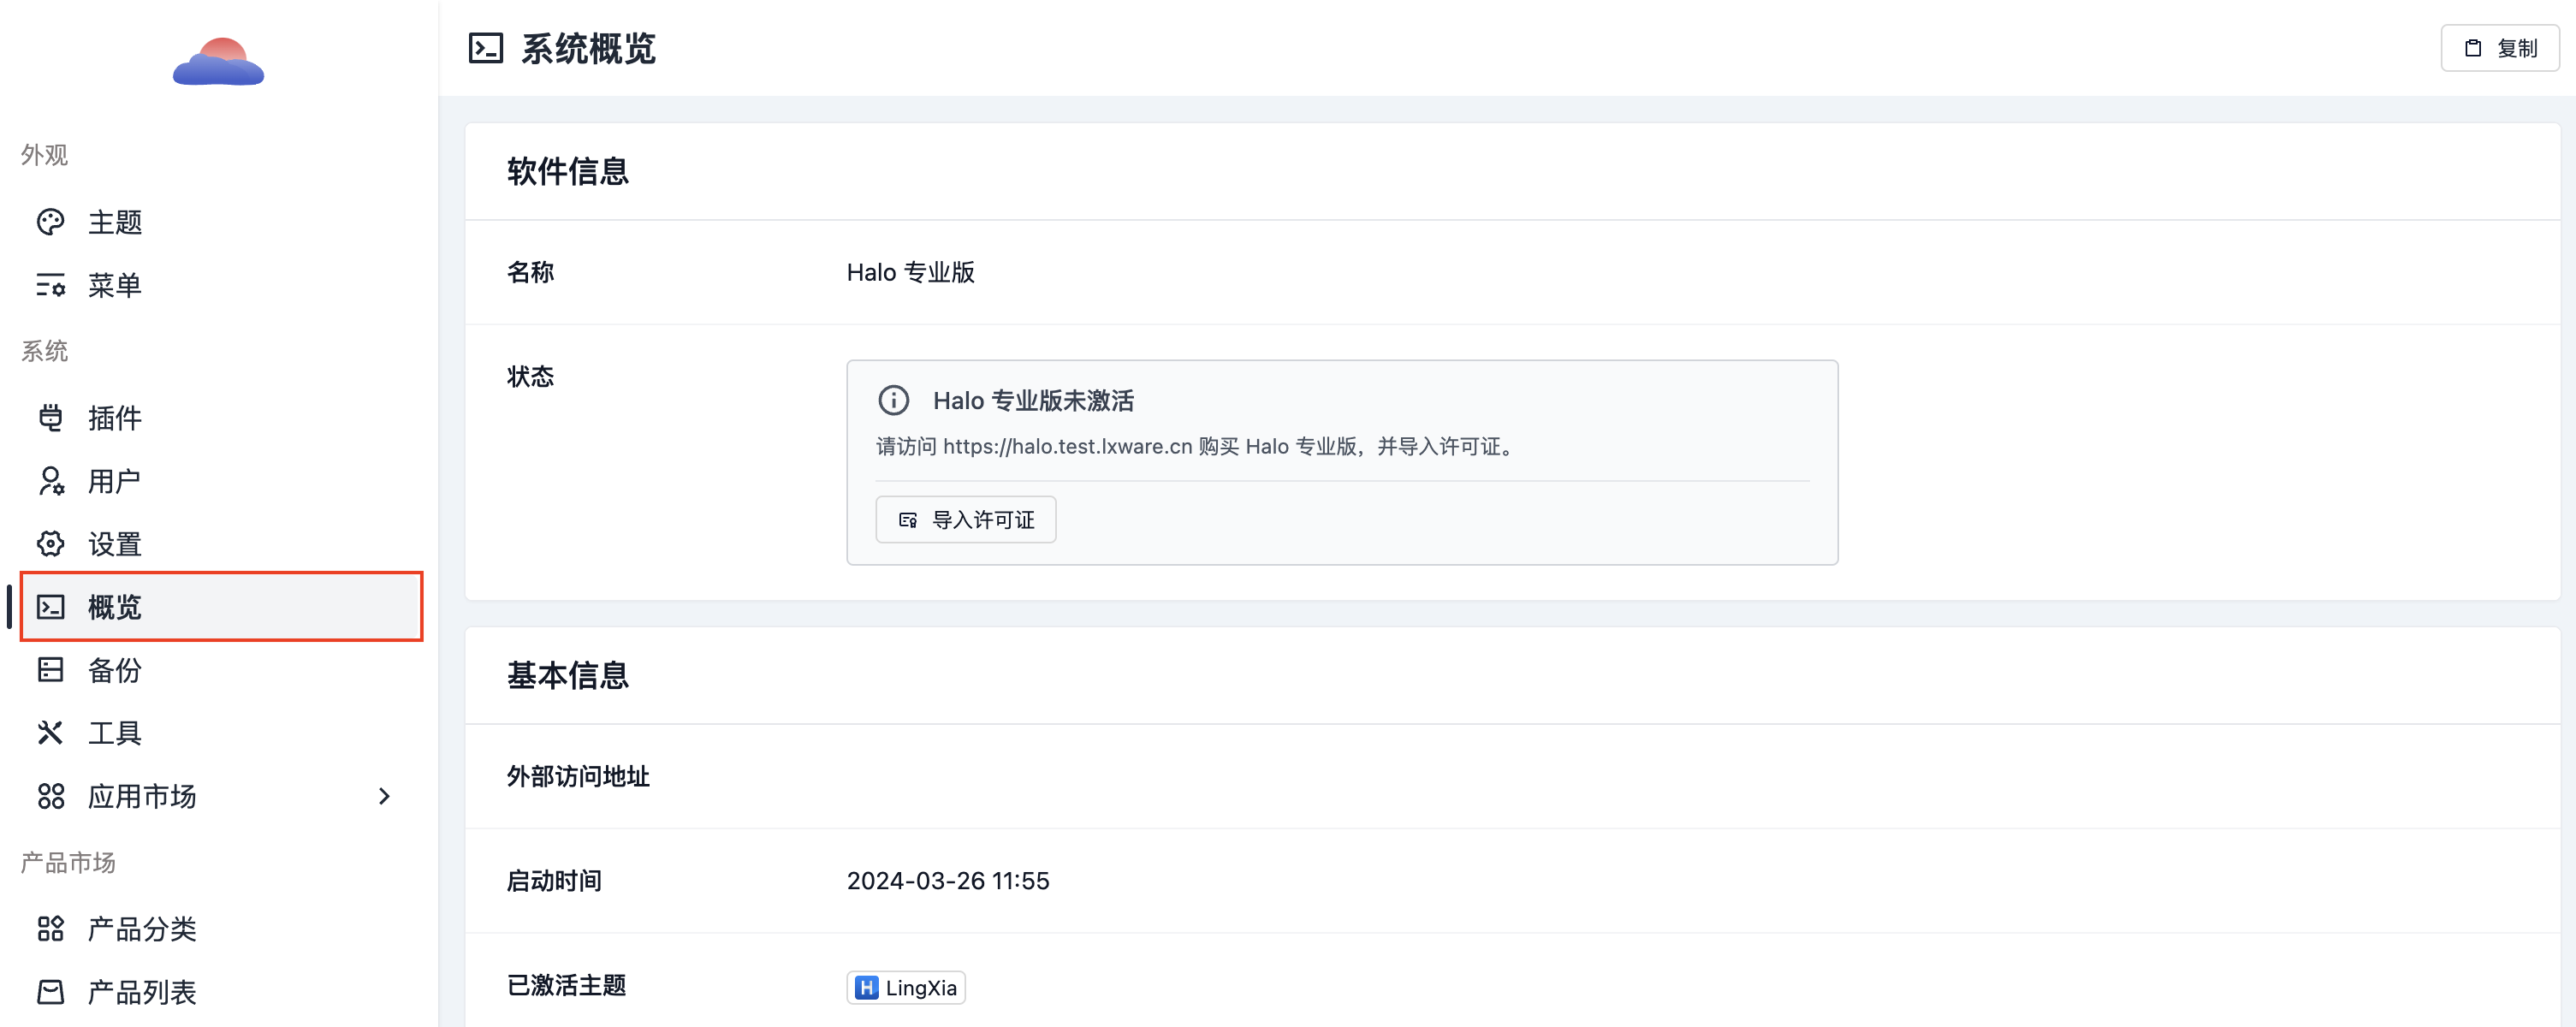The height and width of the screenshot is (1027, 2576).
Task: Click the license icon in 导入许可证 button
Action: [908, 520]
